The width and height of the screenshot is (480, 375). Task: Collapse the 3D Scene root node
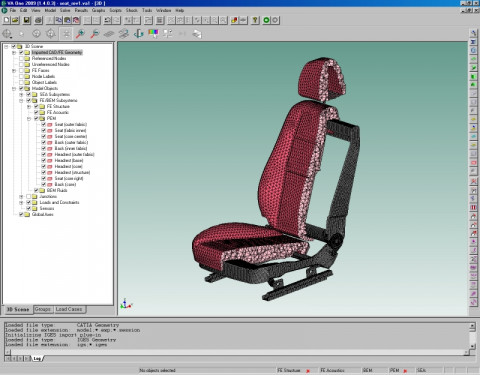tap(6, 46)
